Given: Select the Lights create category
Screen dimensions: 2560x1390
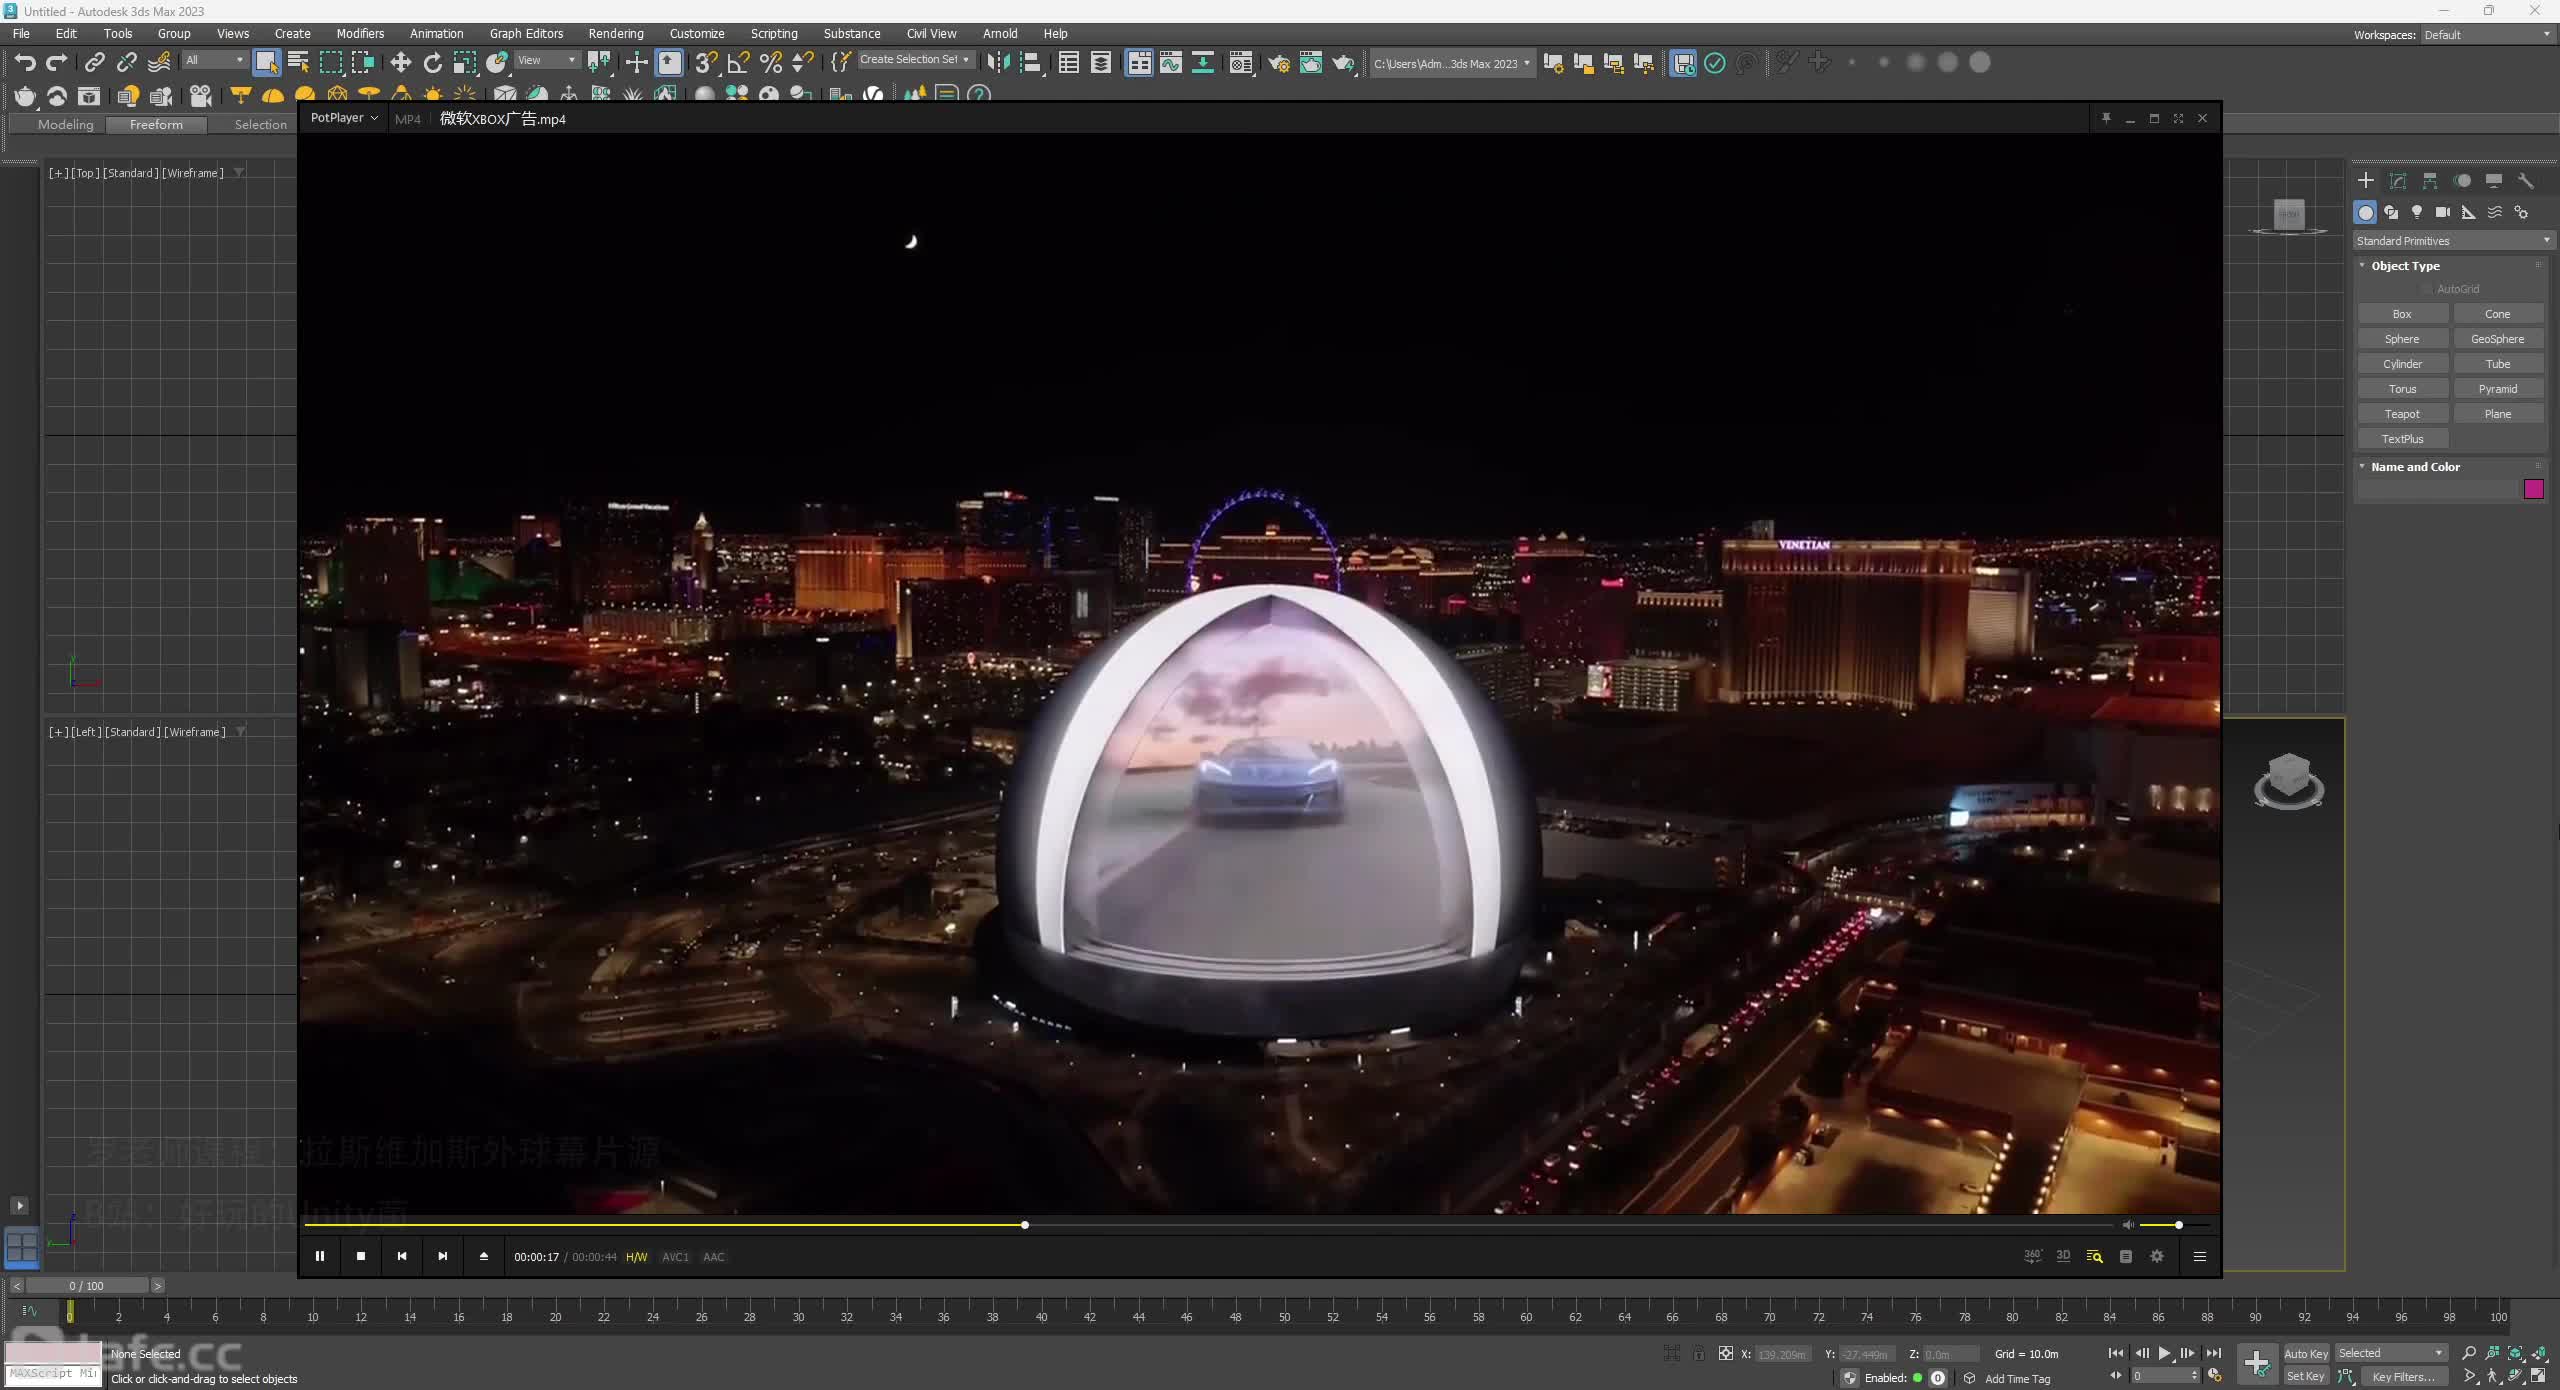Looking at the screenshot, I should pos(2417,212).
